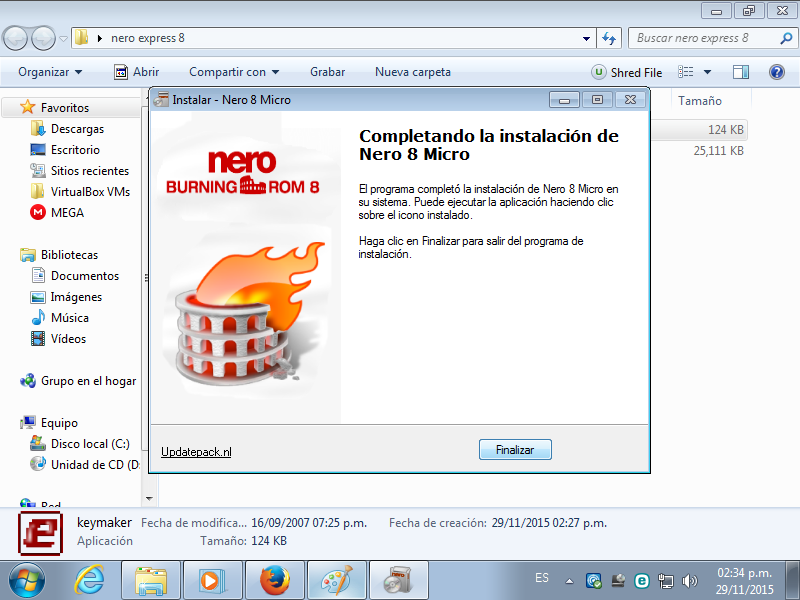Click the search magnifier icon
The width and height of the screenshot is (800, 600).
(x=786, y=38)
